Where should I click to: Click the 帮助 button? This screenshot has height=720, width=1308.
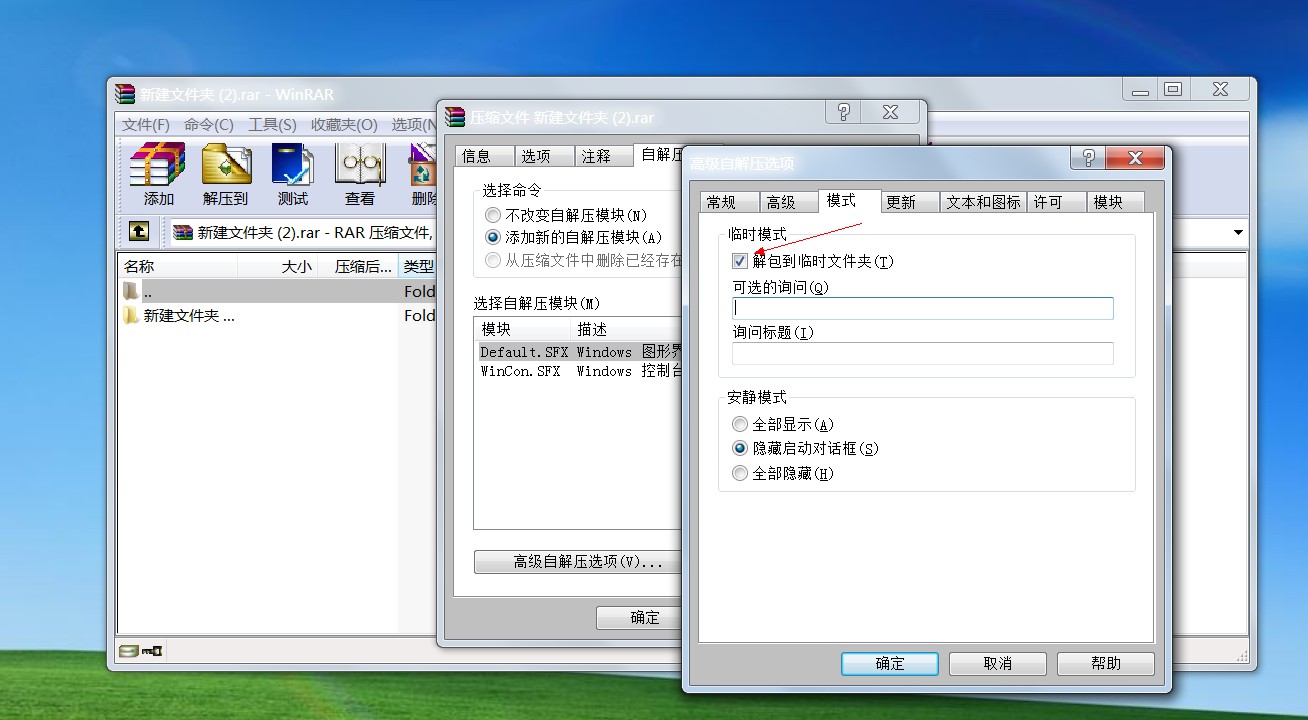point(1106,664)
